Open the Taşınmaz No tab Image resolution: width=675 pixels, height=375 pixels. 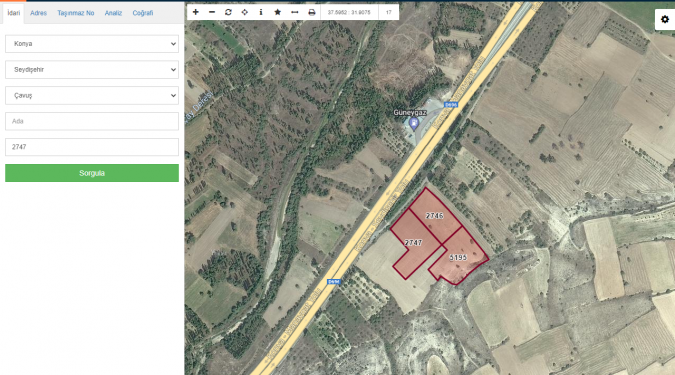tap(76, 13)
